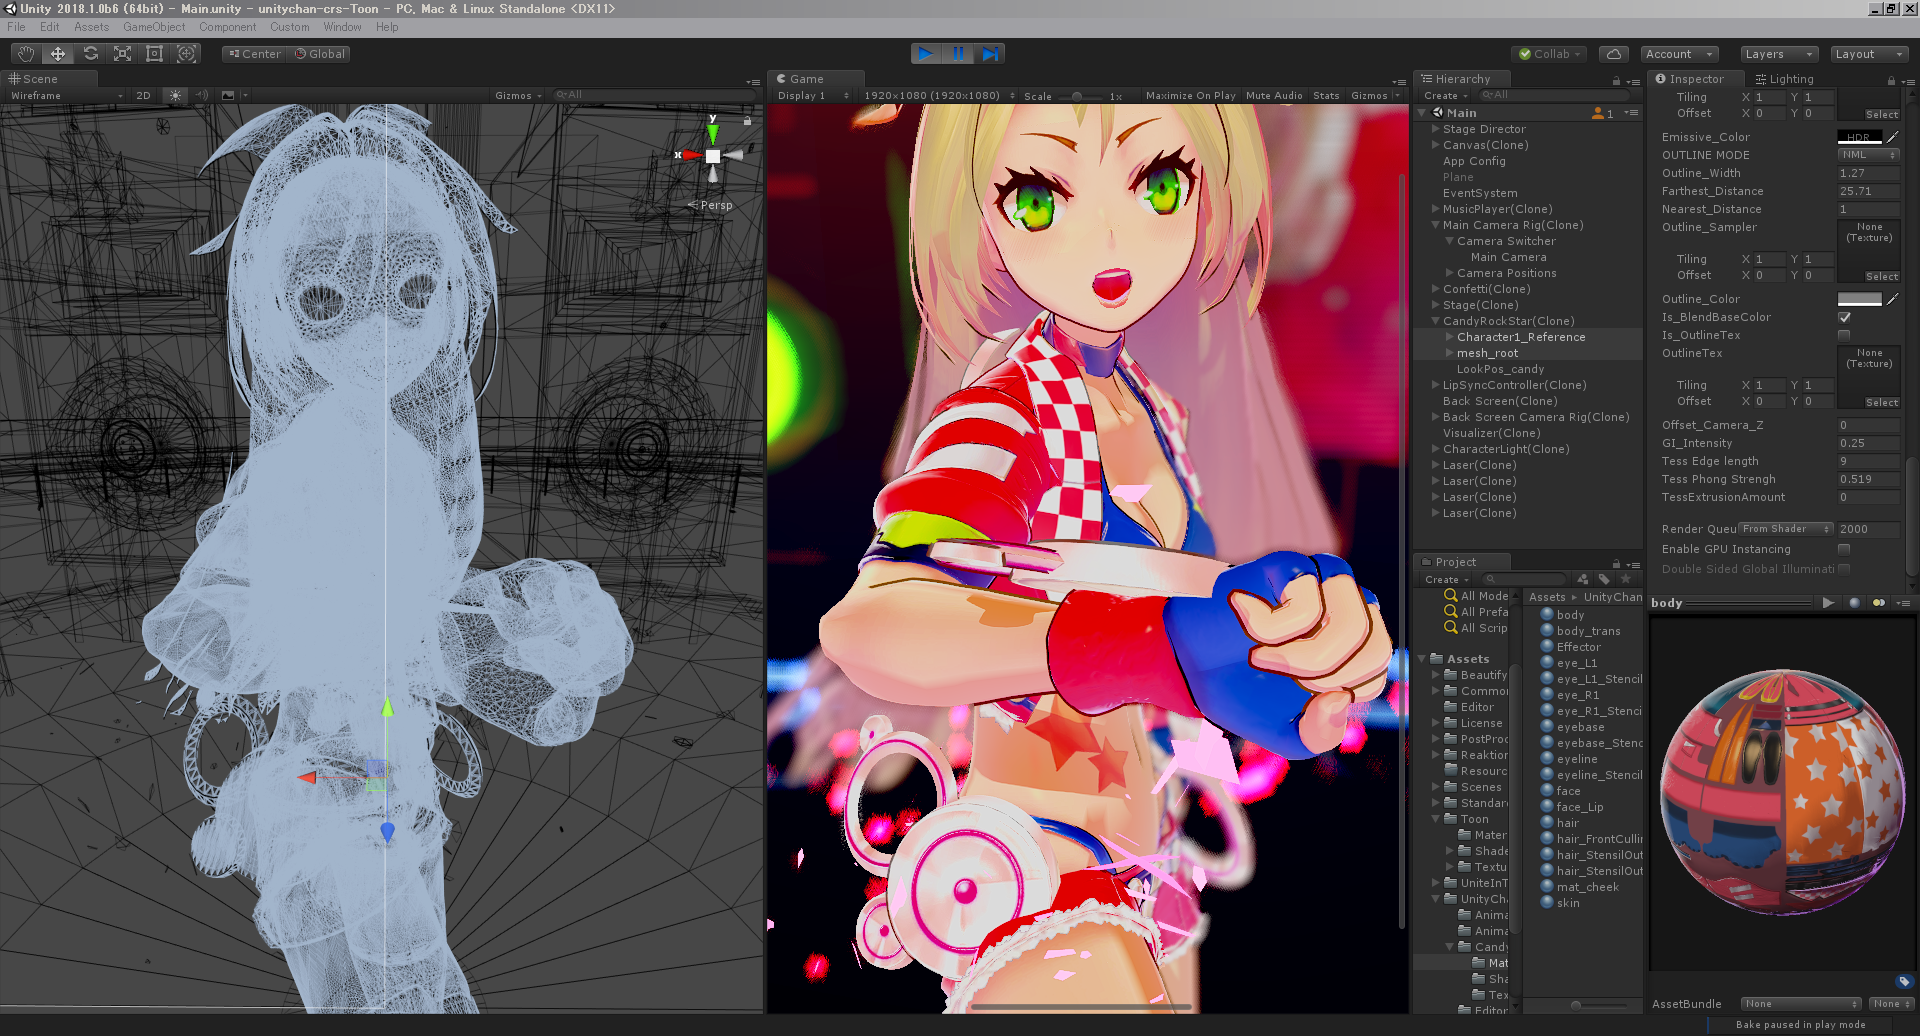Viewport: 1920px width, 1036px height.
Task: Click Select for OutlineTex texture
Action: 1881,402
